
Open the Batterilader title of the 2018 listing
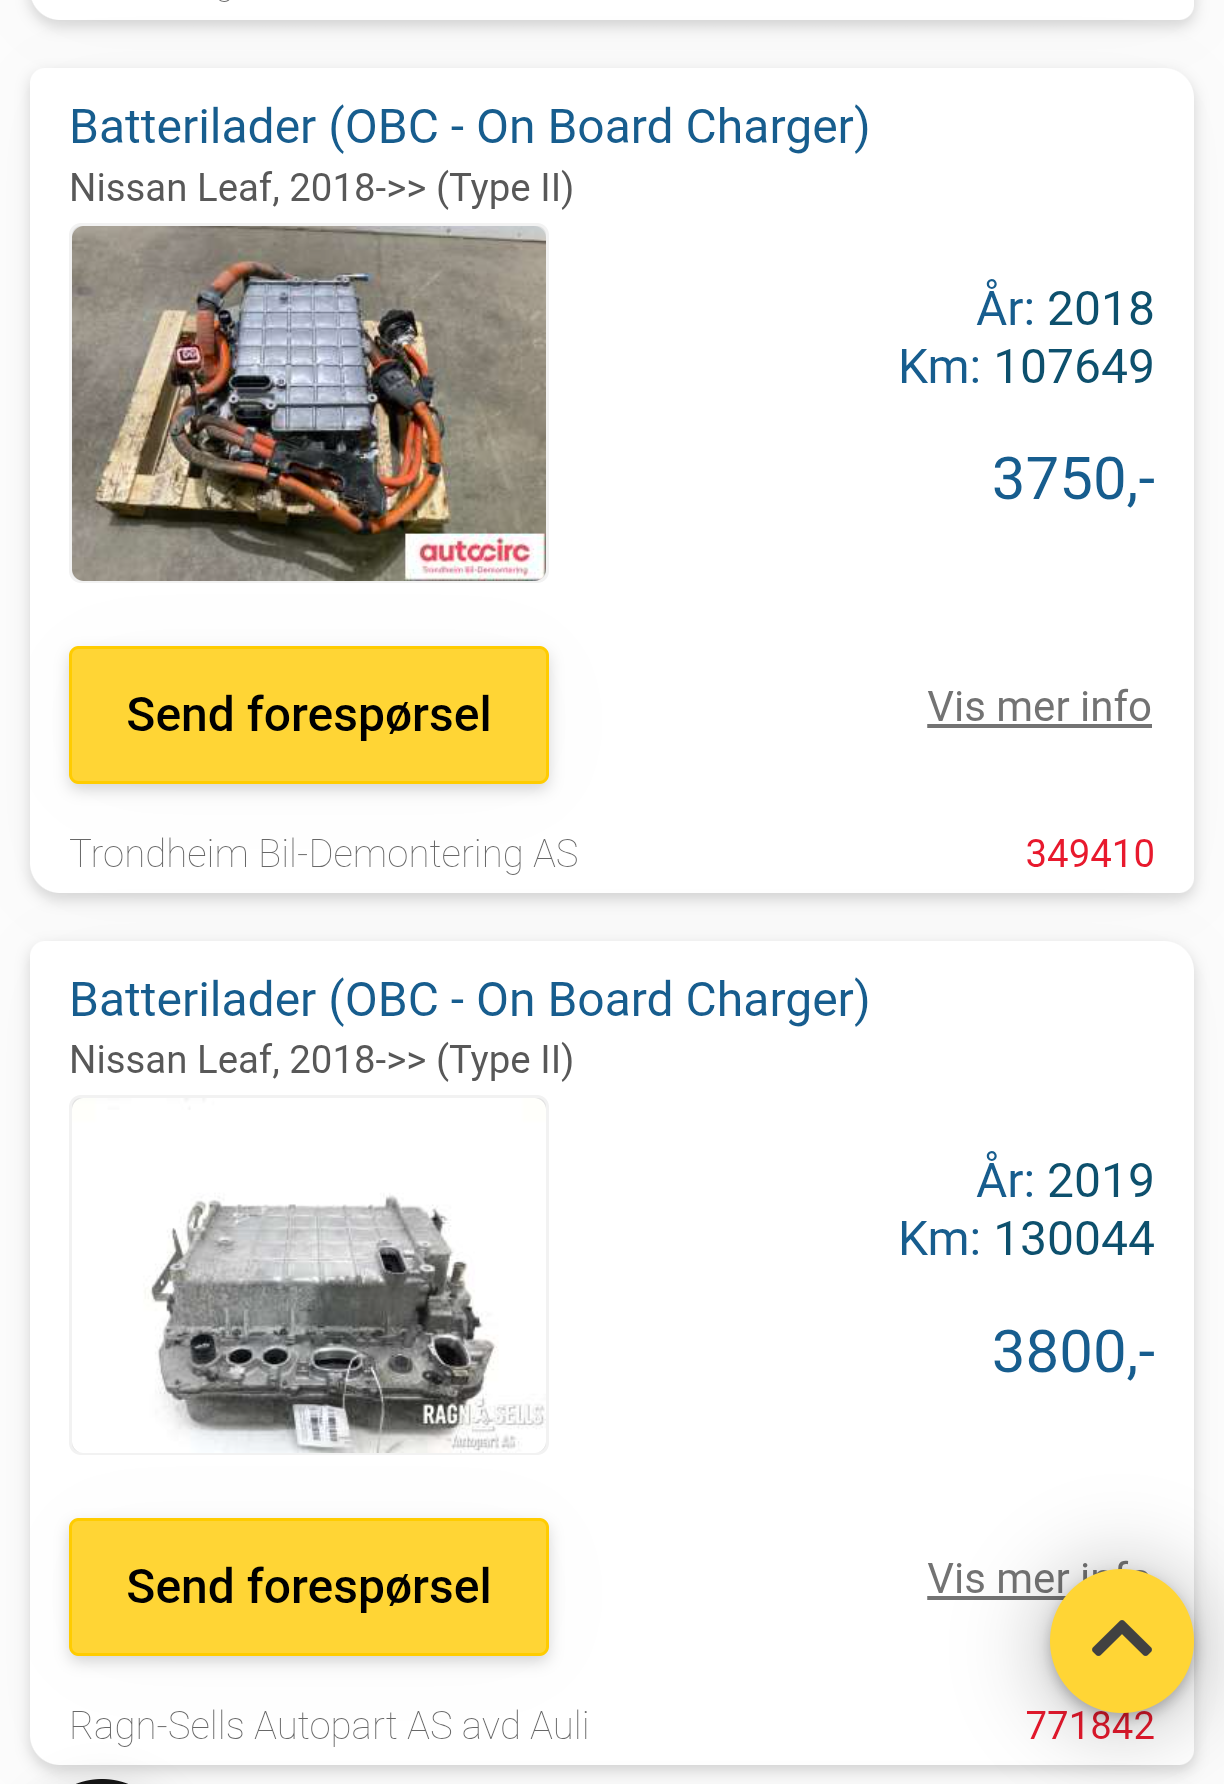tap(469, 127)
